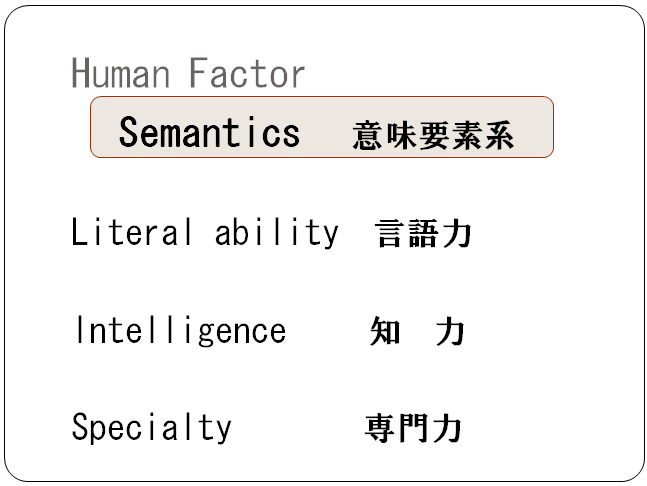Click the kanji "力" in the Intelligence row

pos(450,332)
